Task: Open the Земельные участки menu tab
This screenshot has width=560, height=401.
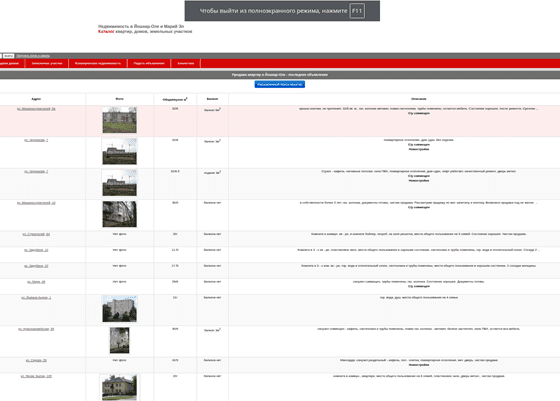Action: coord(47,63)
